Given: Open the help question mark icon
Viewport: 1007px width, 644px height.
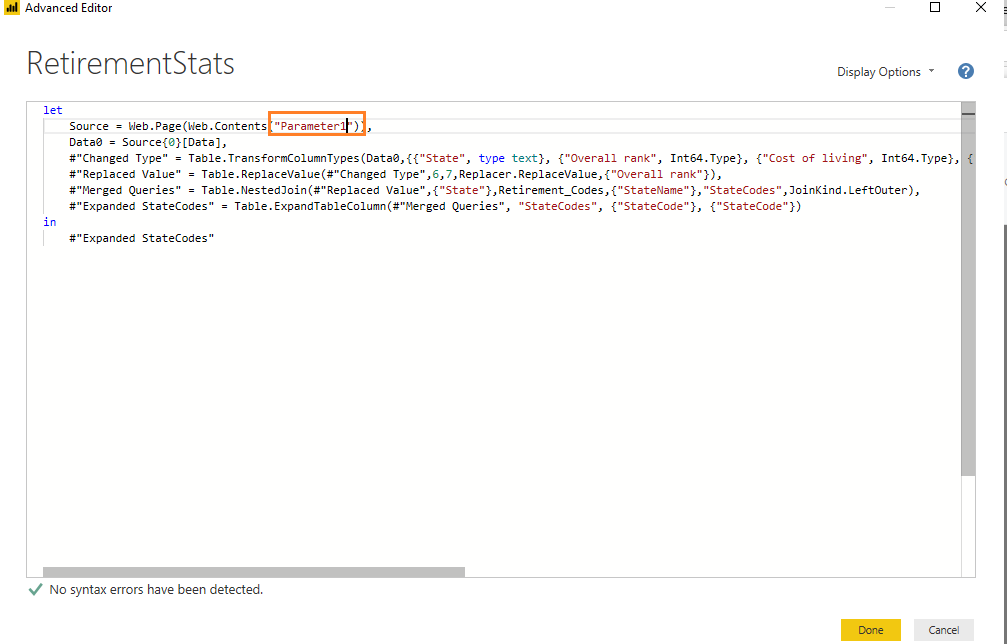Looking at the screenshot, I should pos(965,71).
